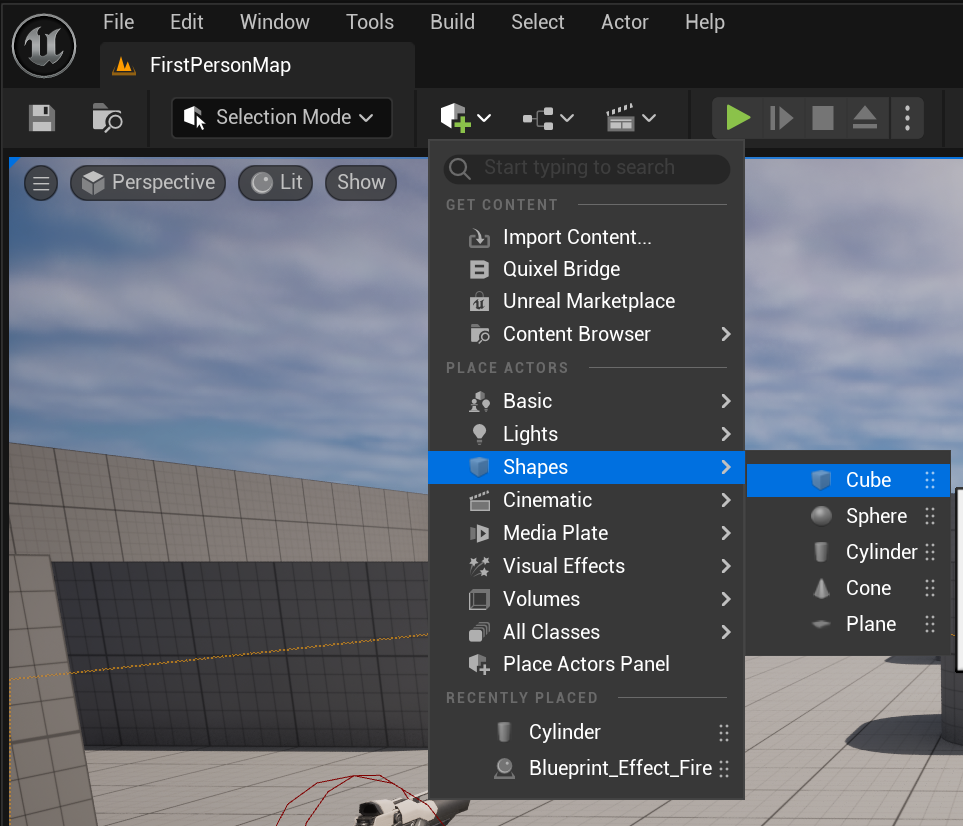The width and height of the screenshot is (963, 826).
Task: Focus the 'Start typing to search' field
Action: coord(587,168)
